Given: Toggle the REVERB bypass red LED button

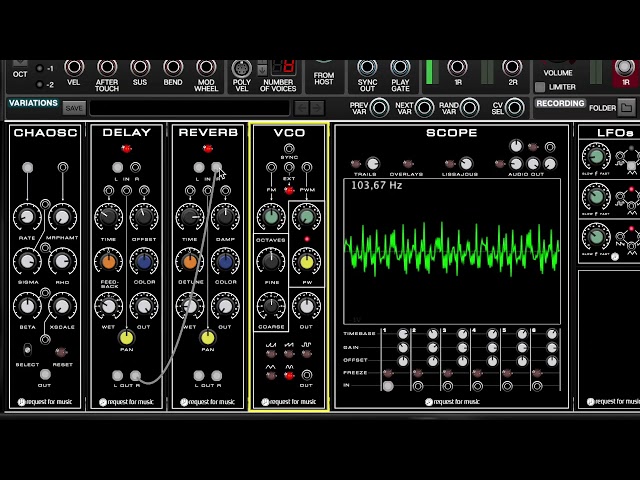Looking at the screenshot, I should pos(208,149).
